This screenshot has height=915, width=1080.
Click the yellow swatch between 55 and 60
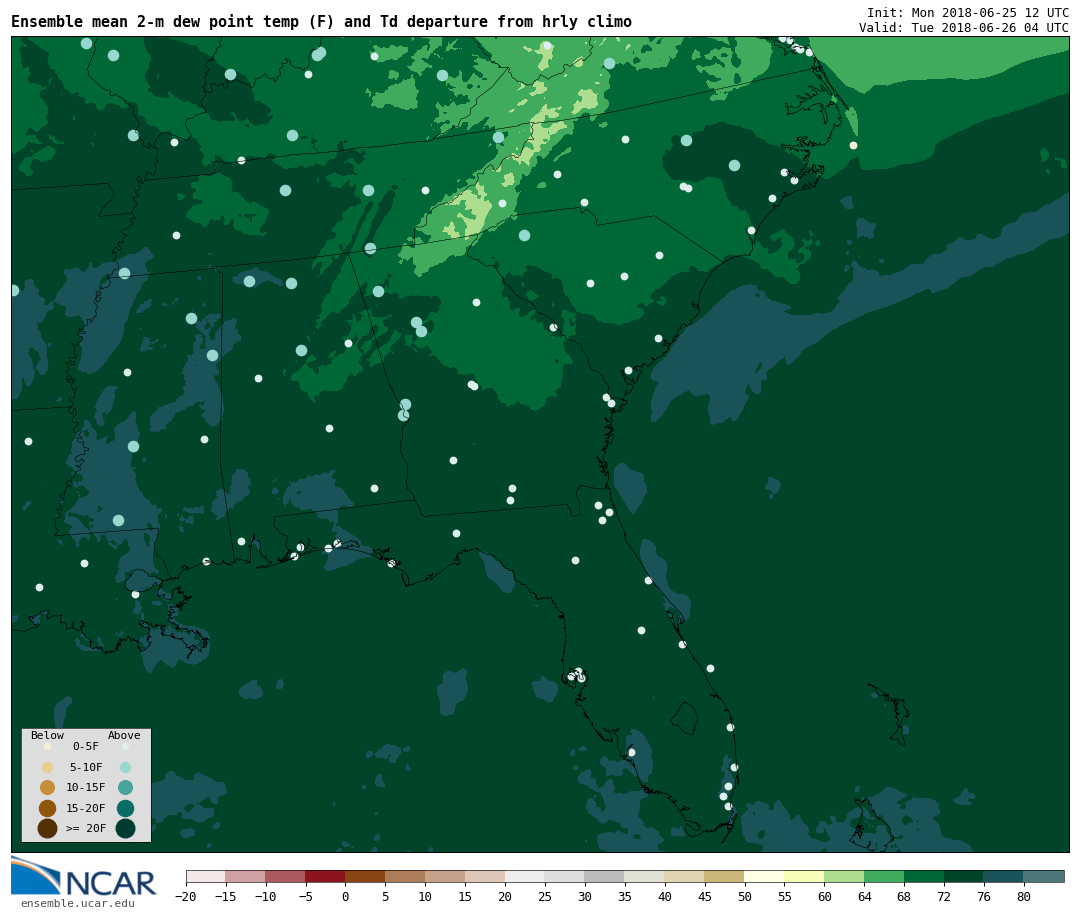tap(805, 877)
